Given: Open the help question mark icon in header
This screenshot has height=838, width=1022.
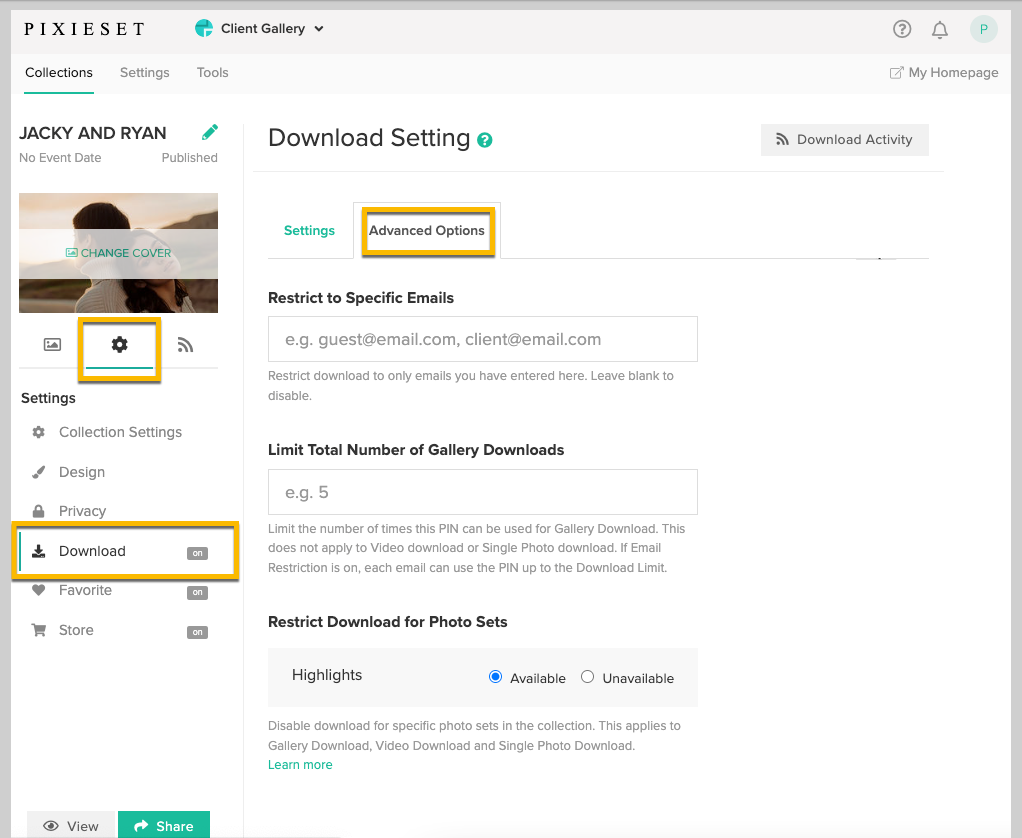Looking at the screenshot, I should (x=901, y=29).
